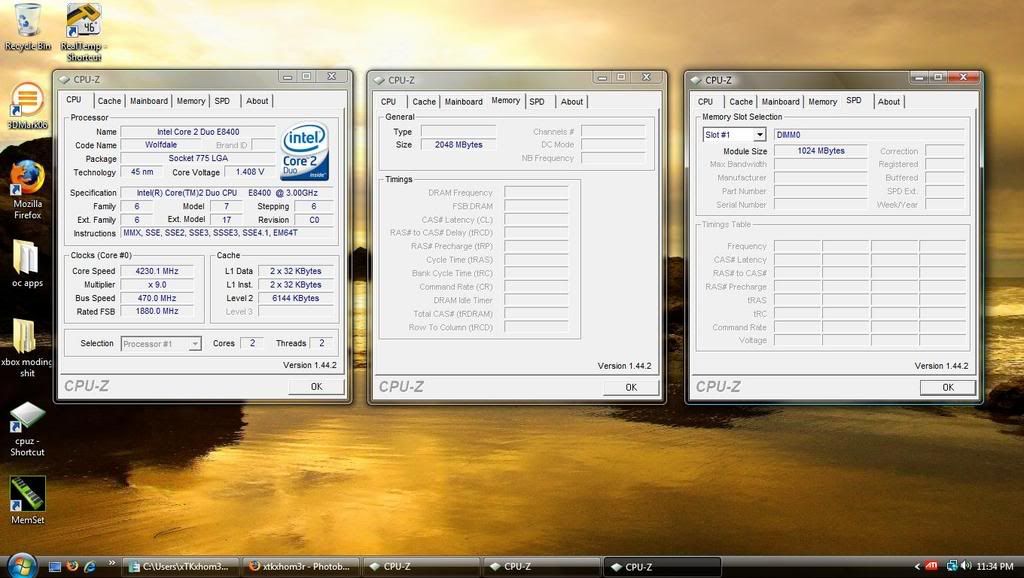Open the MemSet desktop shortcut
The image size is (1024, 578).
point(27,500)
